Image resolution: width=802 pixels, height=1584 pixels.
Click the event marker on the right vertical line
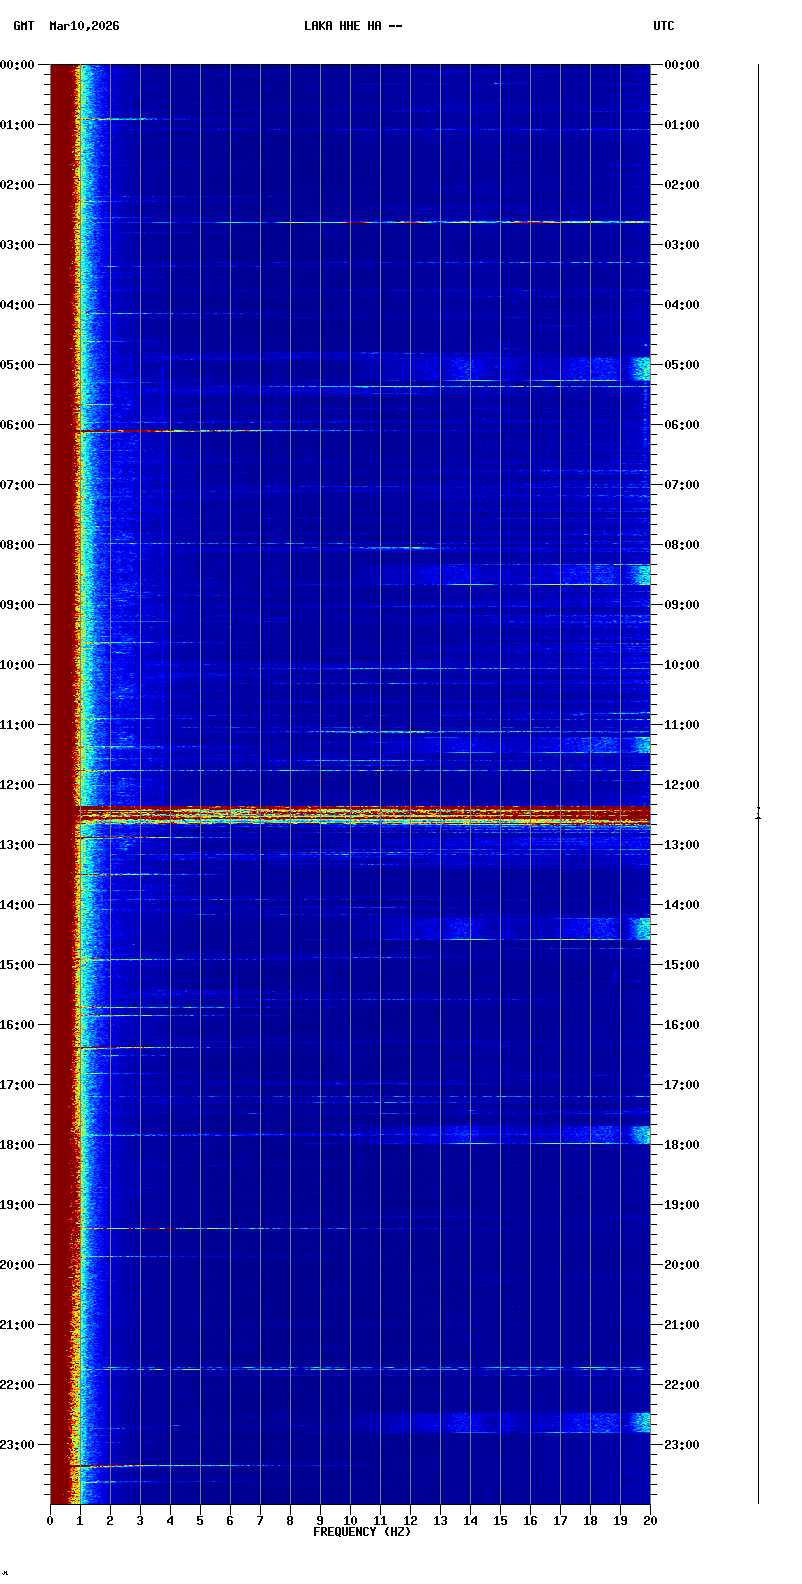[x=758, y=813]
